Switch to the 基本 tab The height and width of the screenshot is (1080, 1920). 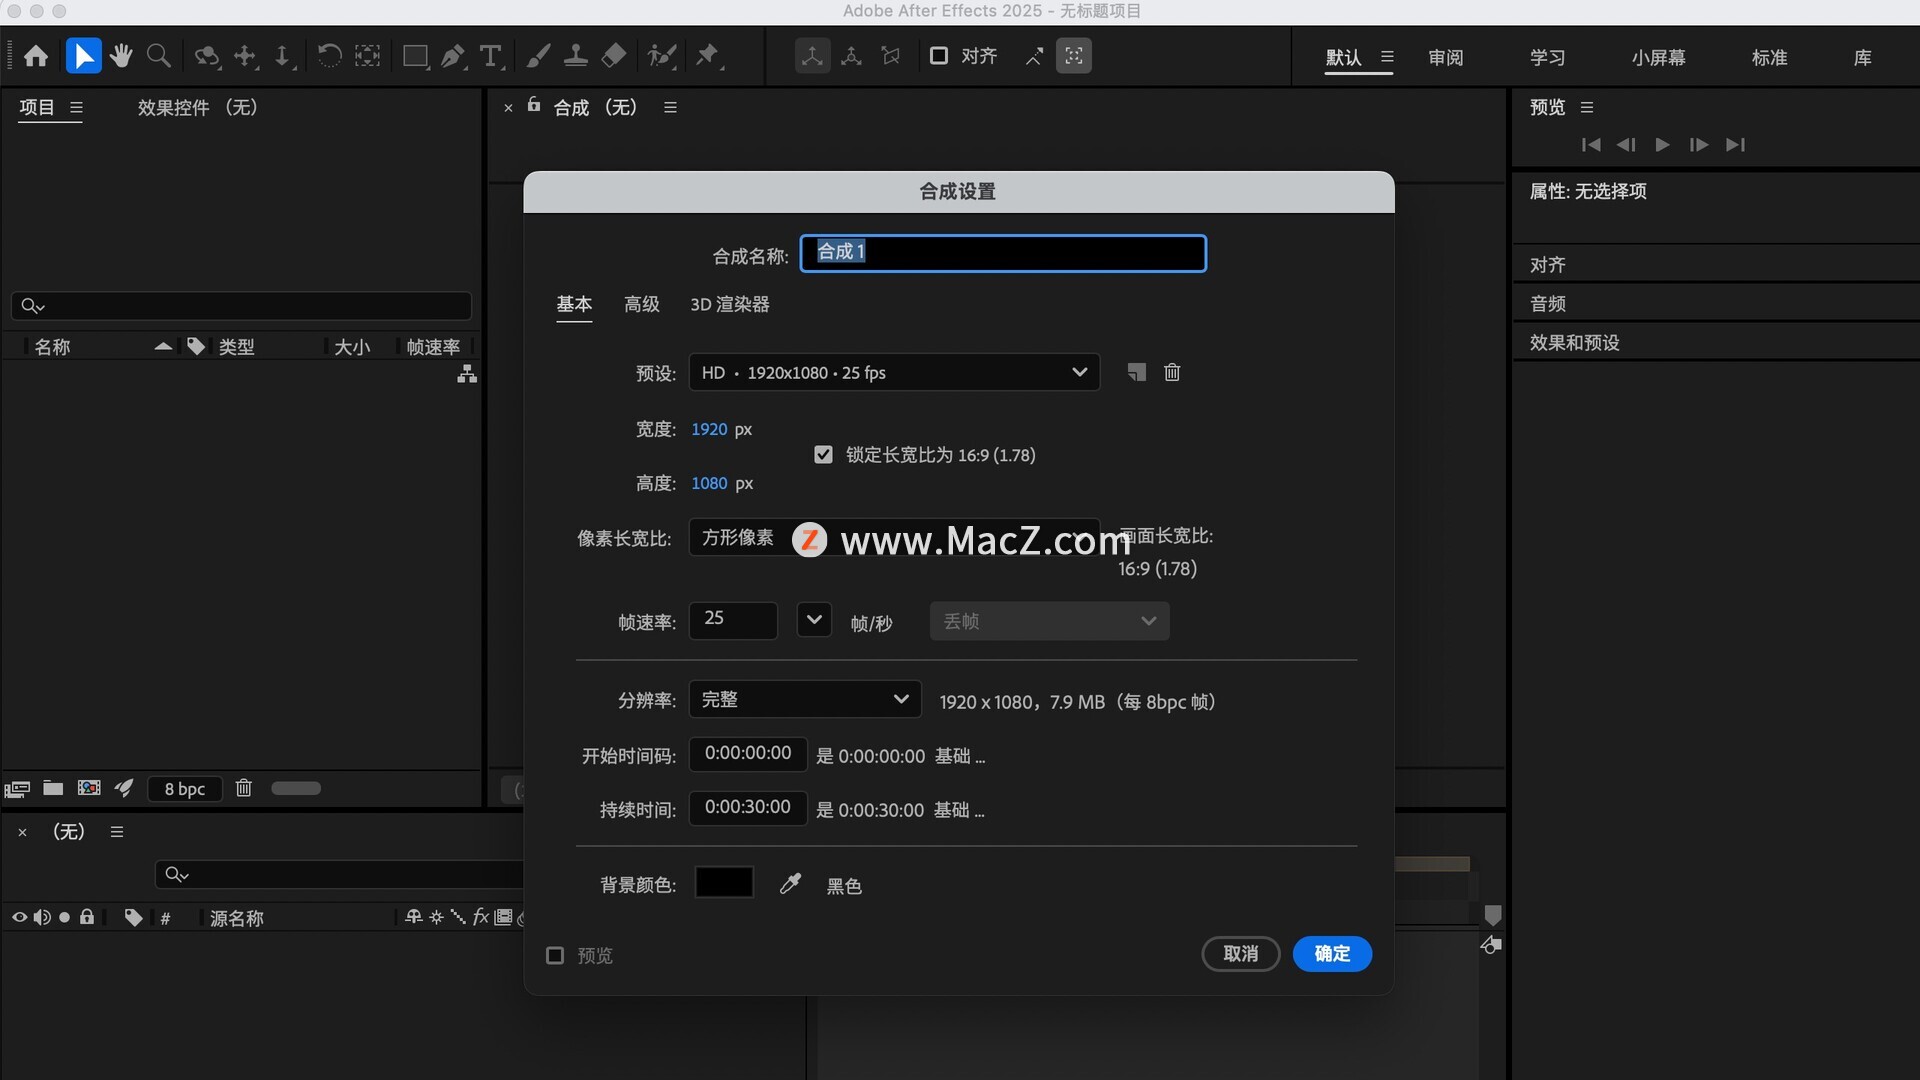click(574, 304)
